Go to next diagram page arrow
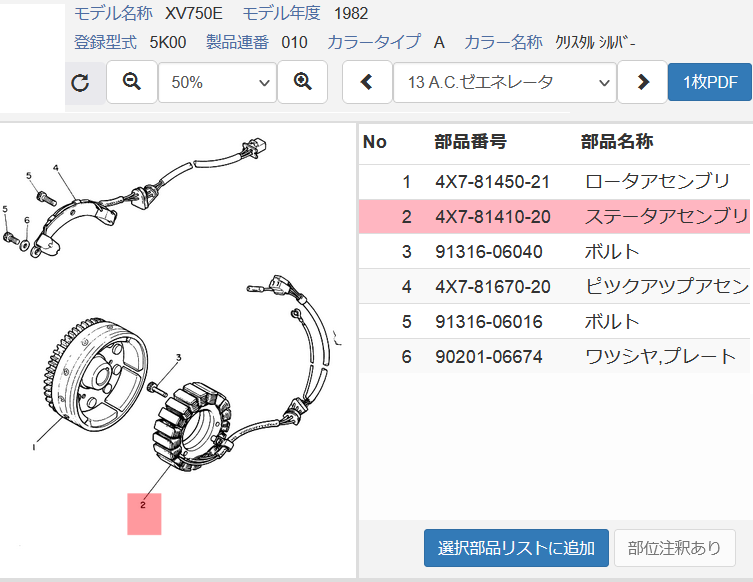Viewport: 753px width, 582px height. pyautogui.click(x=643, y=82)
